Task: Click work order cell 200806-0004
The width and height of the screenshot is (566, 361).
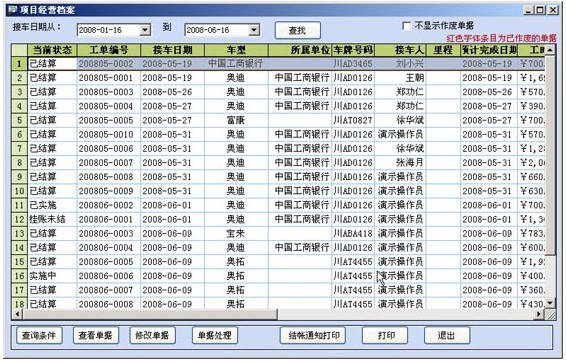Action: tap(109, 248)
